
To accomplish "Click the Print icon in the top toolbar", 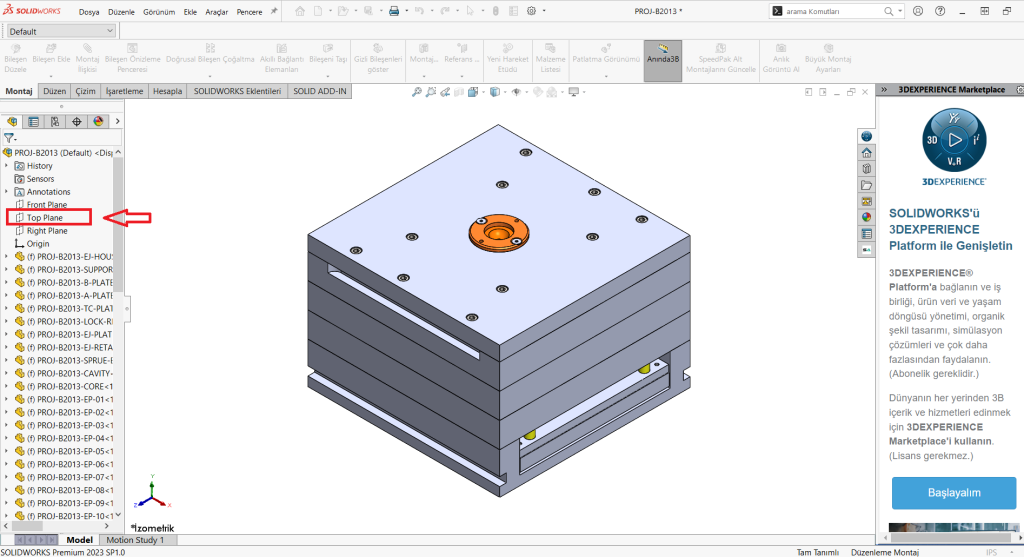I will coord(393,11).
